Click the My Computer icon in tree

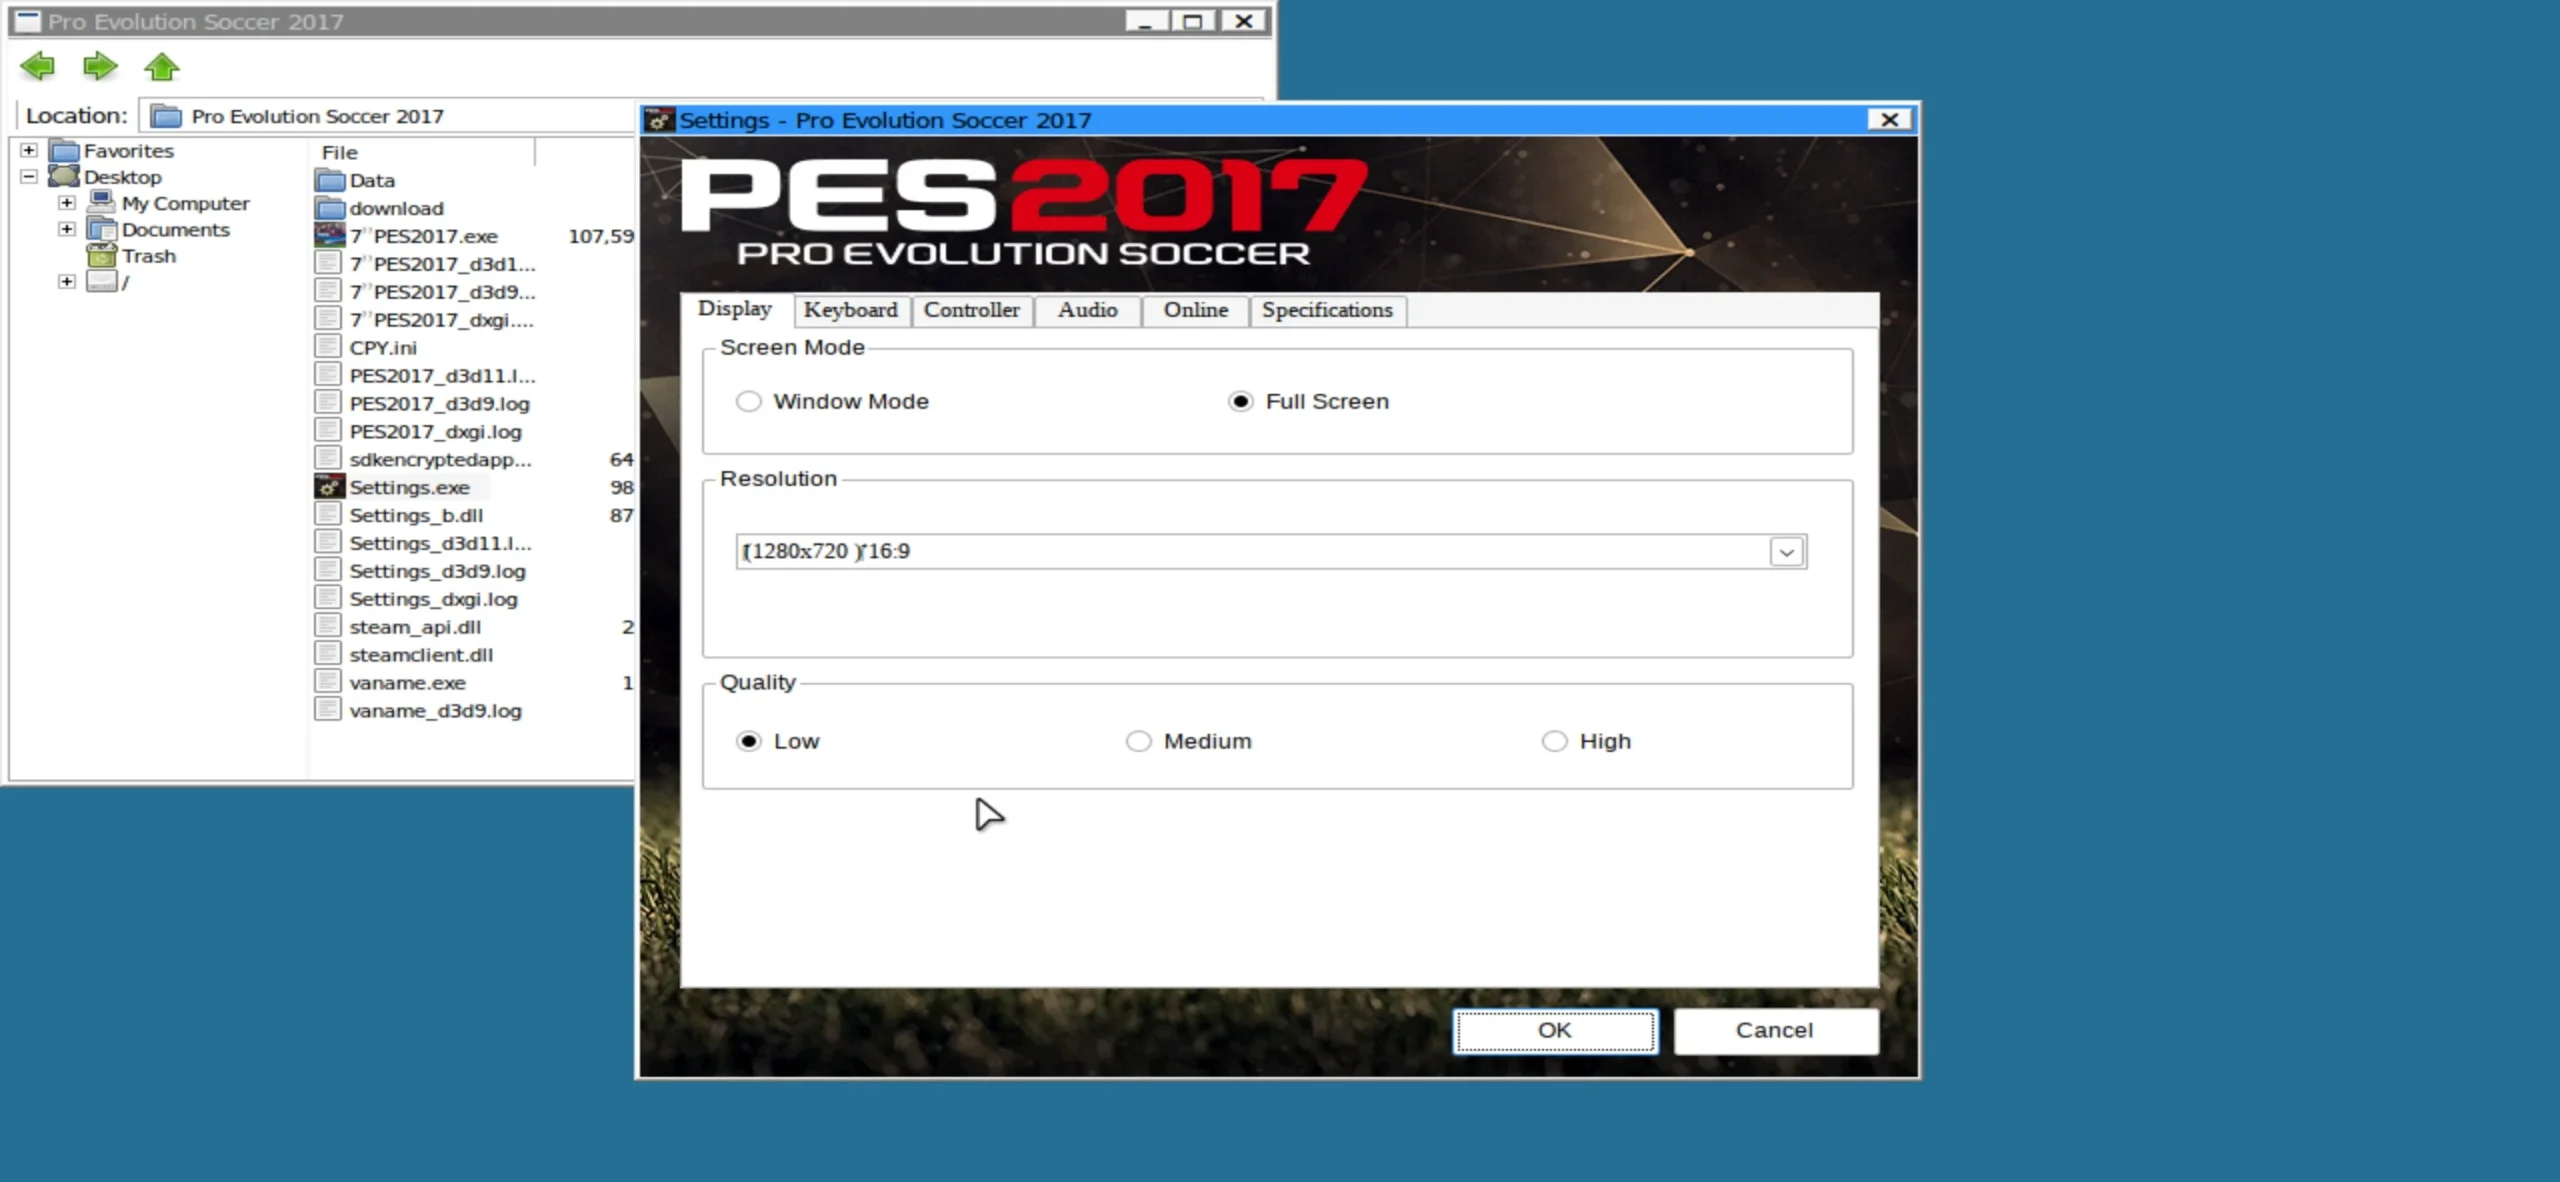click(x=102, y=203)
